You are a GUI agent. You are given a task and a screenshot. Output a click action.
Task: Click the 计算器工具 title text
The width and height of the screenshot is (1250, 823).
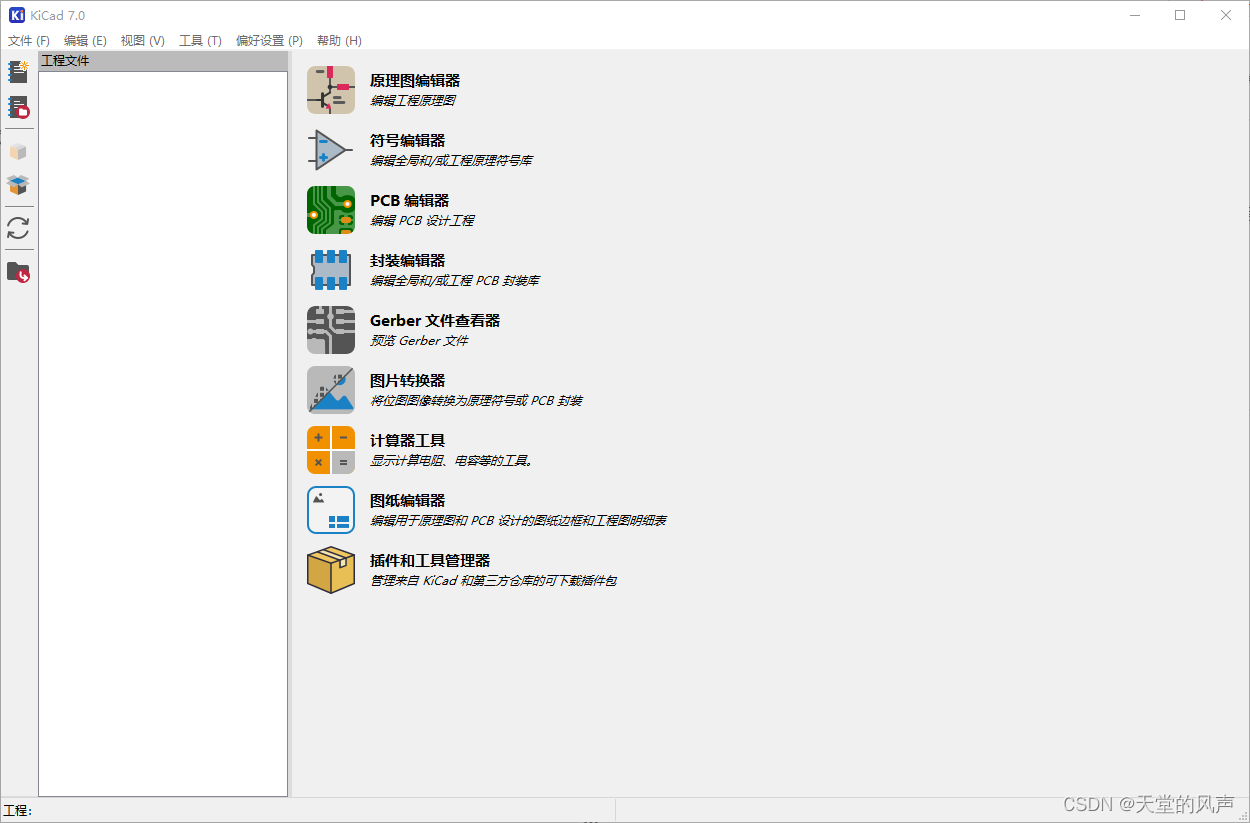[x=408, y=441]
